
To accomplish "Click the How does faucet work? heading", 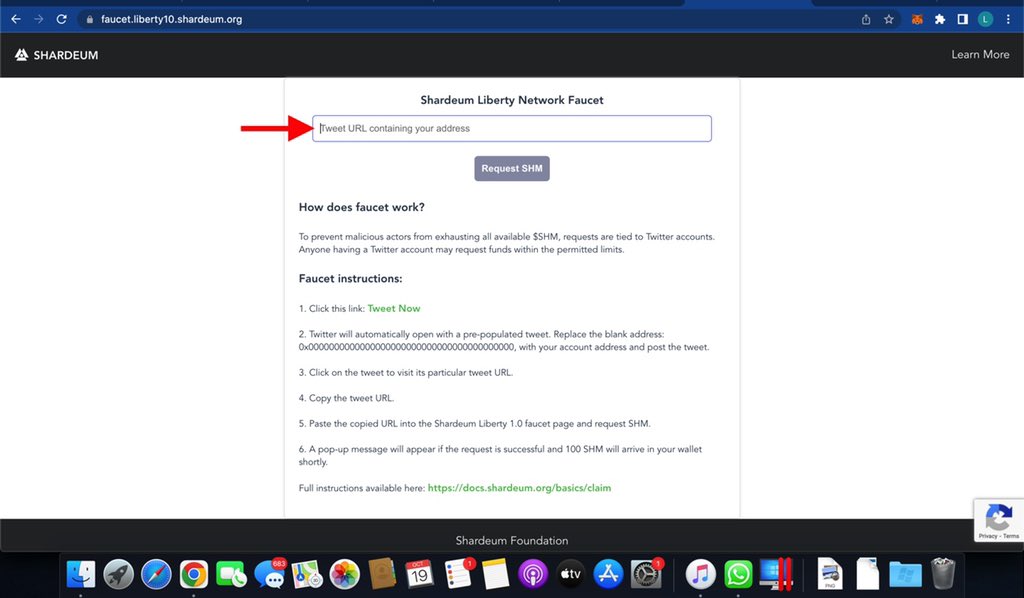I will [361, 207].
